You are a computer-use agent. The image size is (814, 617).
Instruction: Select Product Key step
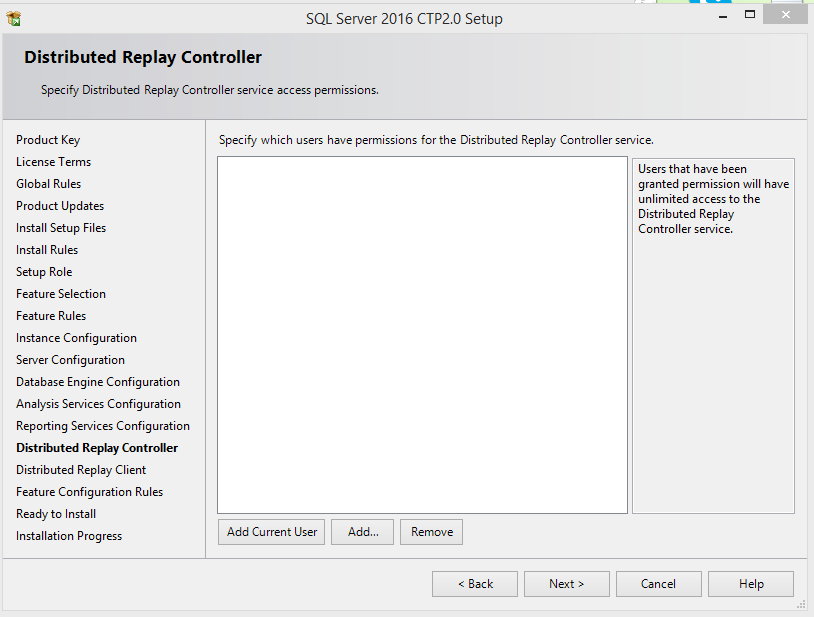coord(48,139)
